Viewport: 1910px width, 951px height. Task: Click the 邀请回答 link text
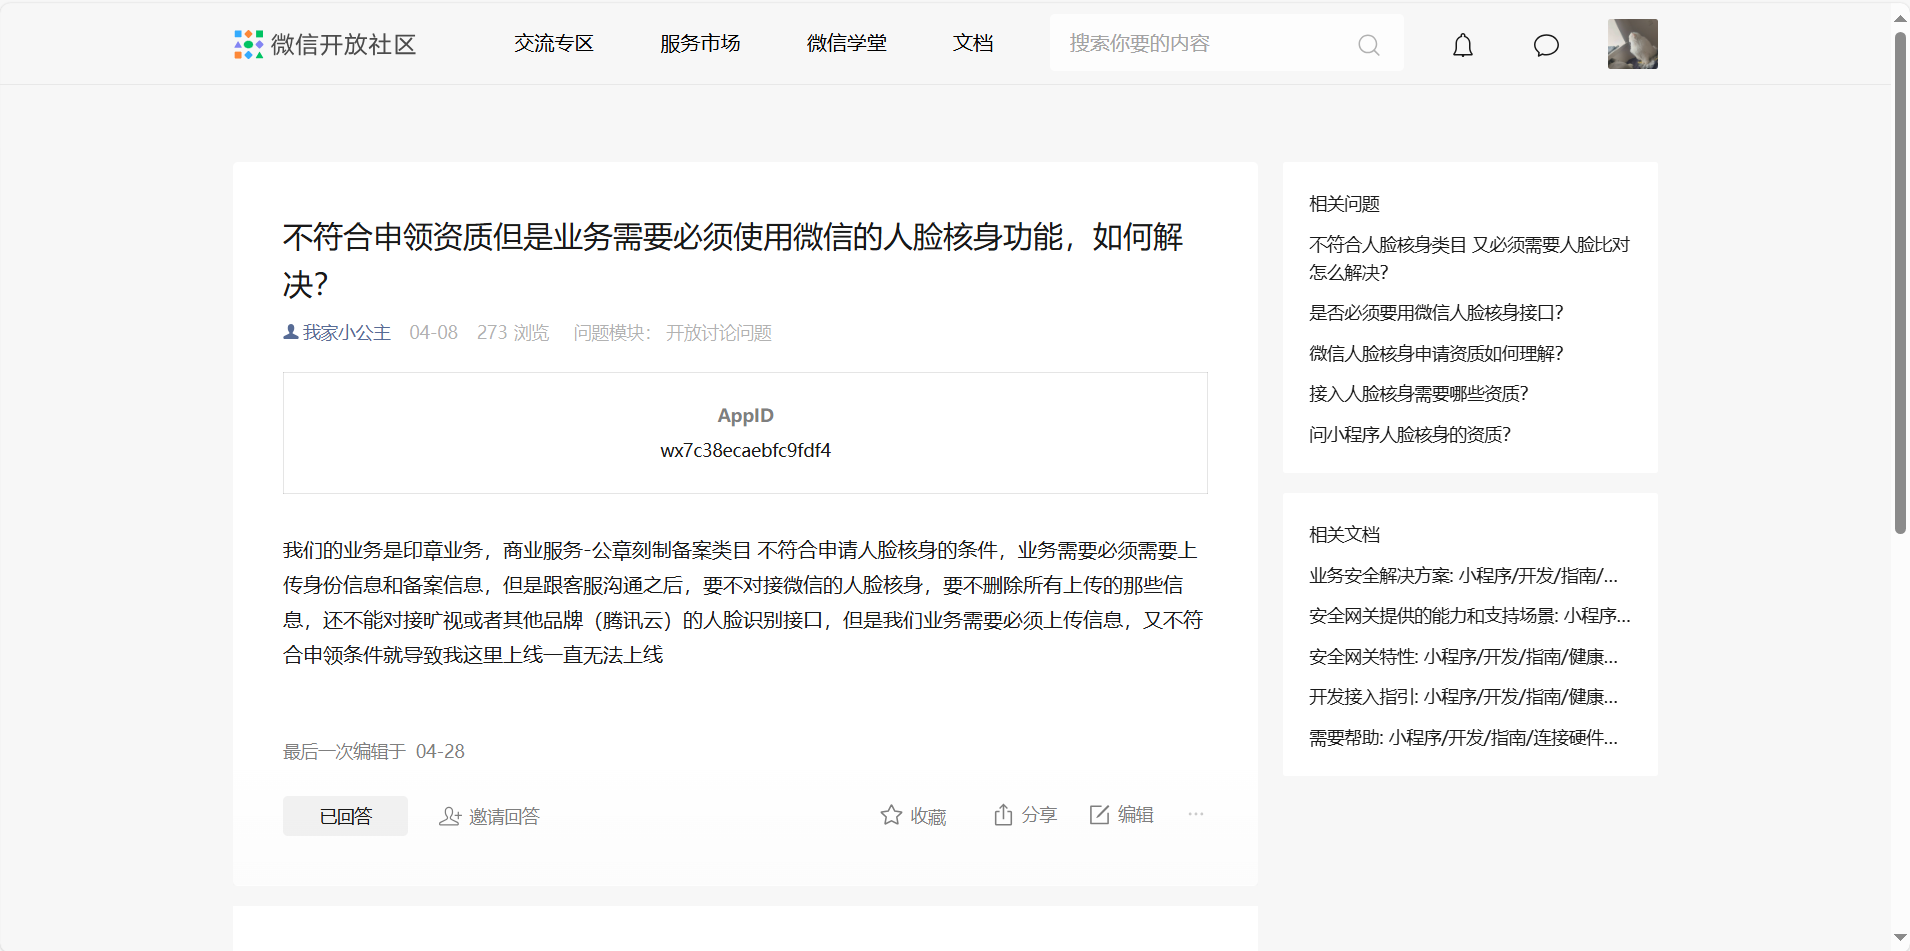[x=504, y=816]
